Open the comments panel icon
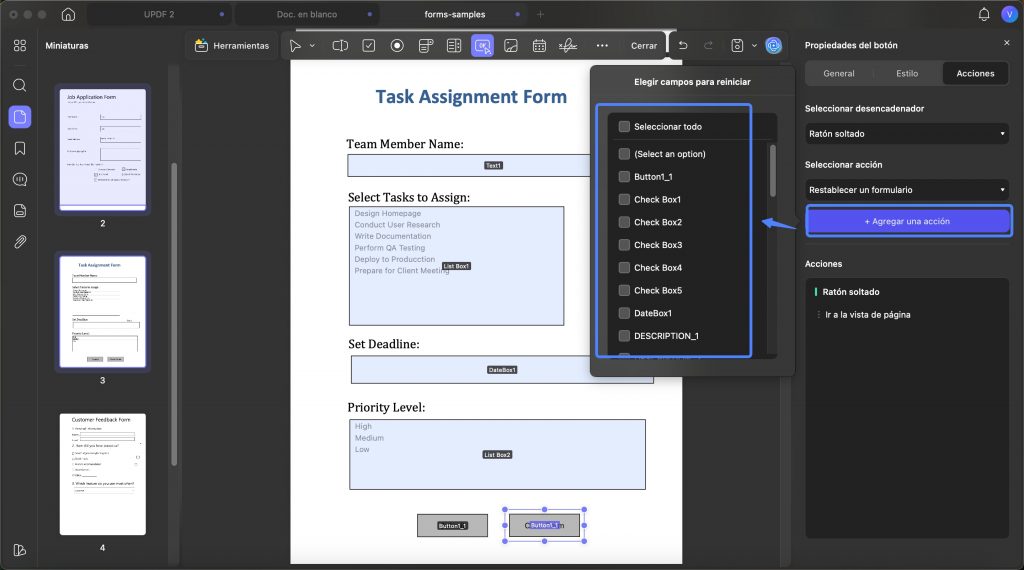This screenshot has width=1024, height=570. click(x=20, y=180)
